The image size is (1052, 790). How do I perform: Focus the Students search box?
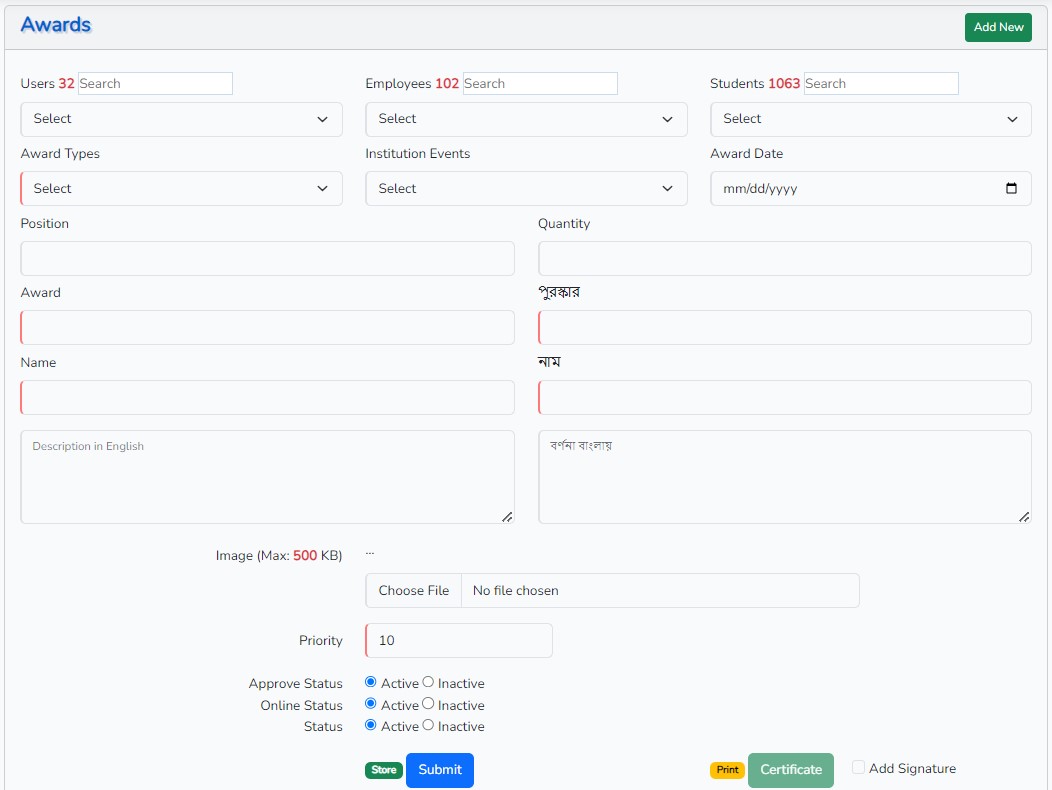(x=880, y=84)
